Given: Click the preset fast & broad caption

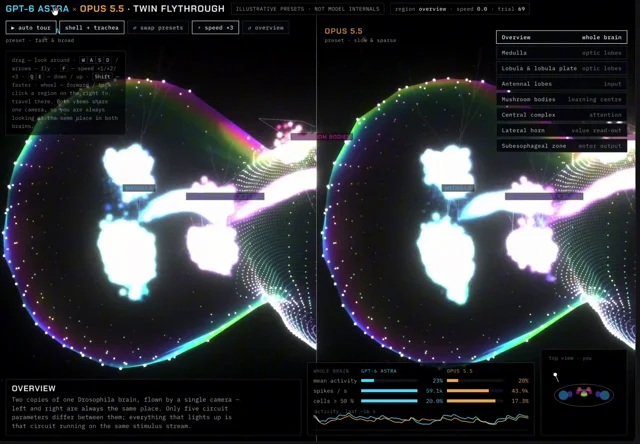Looking at the screenshot, I should (x=40, y=40).
